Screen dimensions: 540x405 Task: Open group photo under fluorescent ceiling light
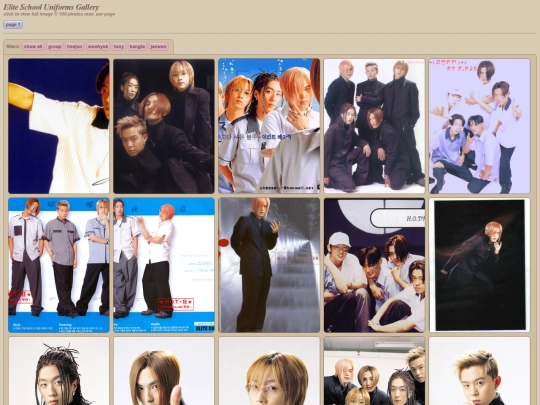(x=374, y=371)
